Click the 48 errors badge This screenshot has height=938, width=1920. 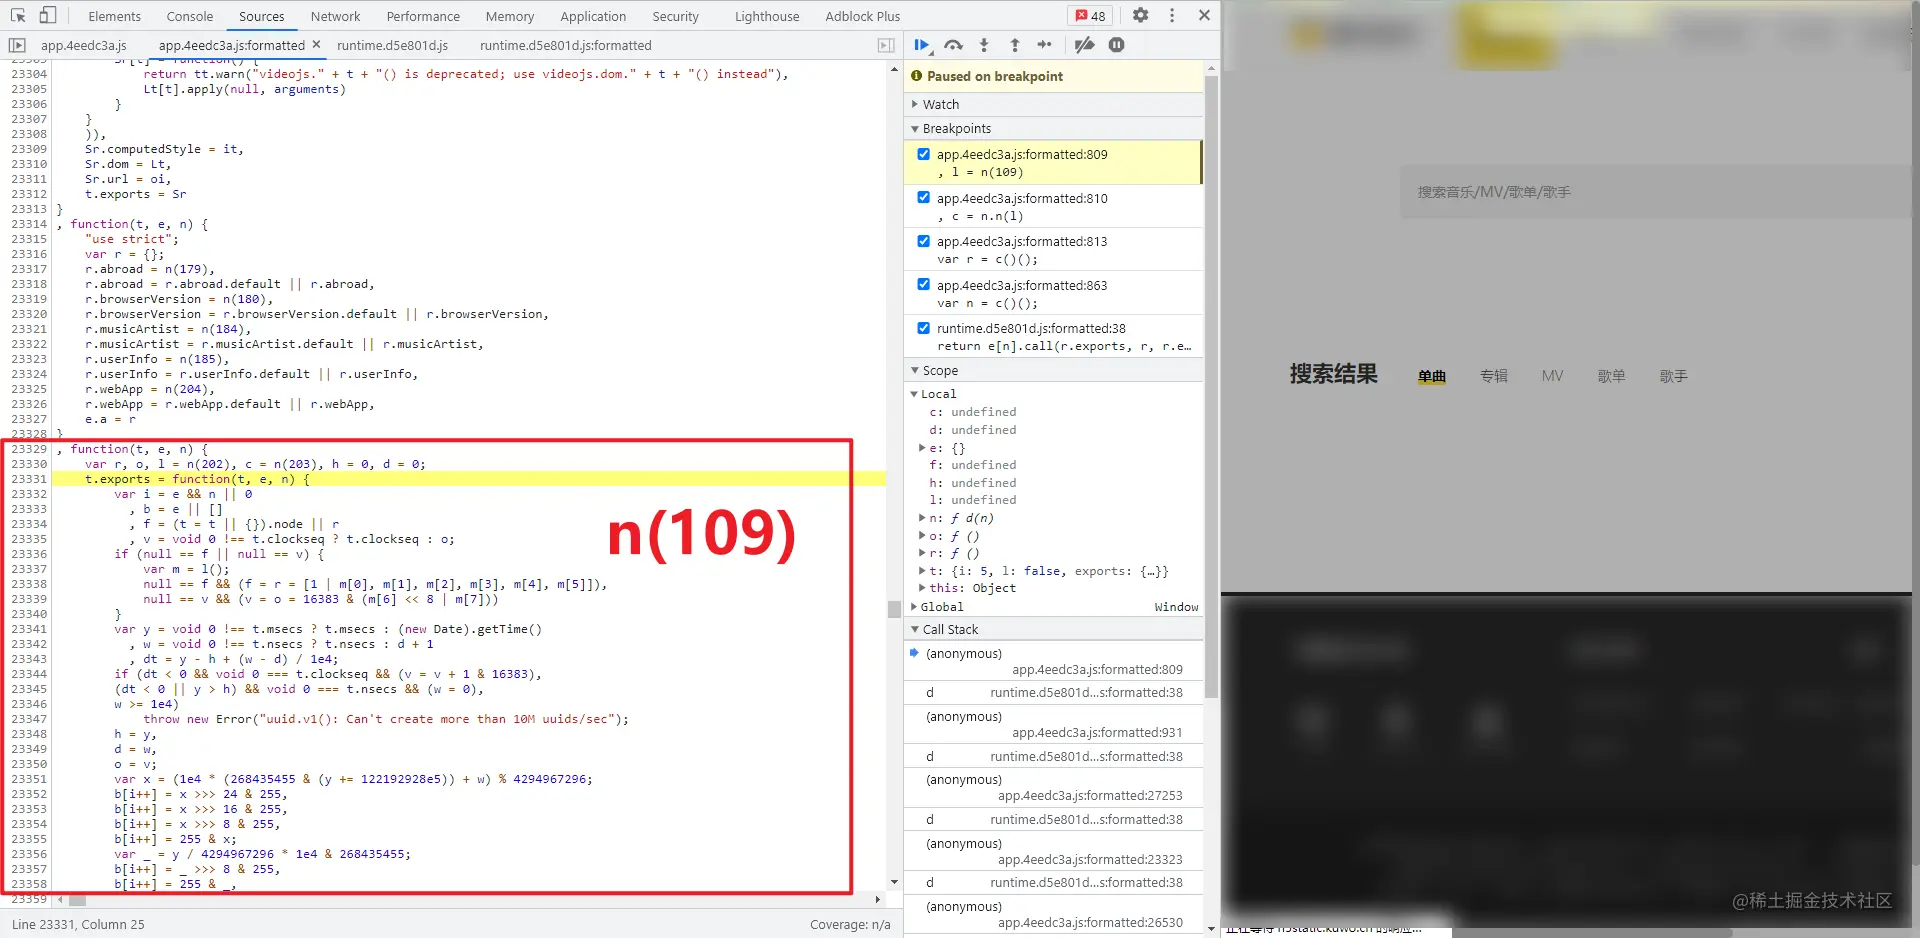tap(1091, 16)
